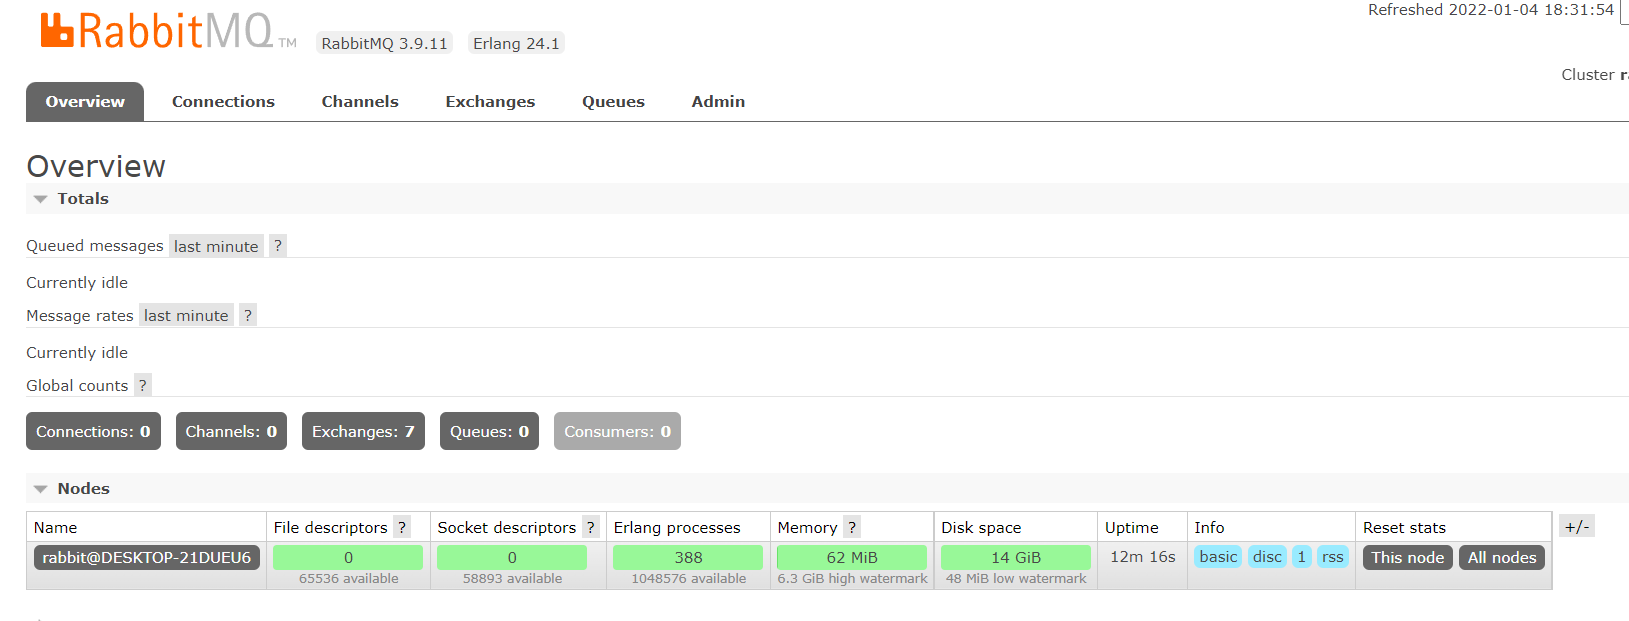Click the Uptime column header
1629x621 pixels.
pos(1132,528)
